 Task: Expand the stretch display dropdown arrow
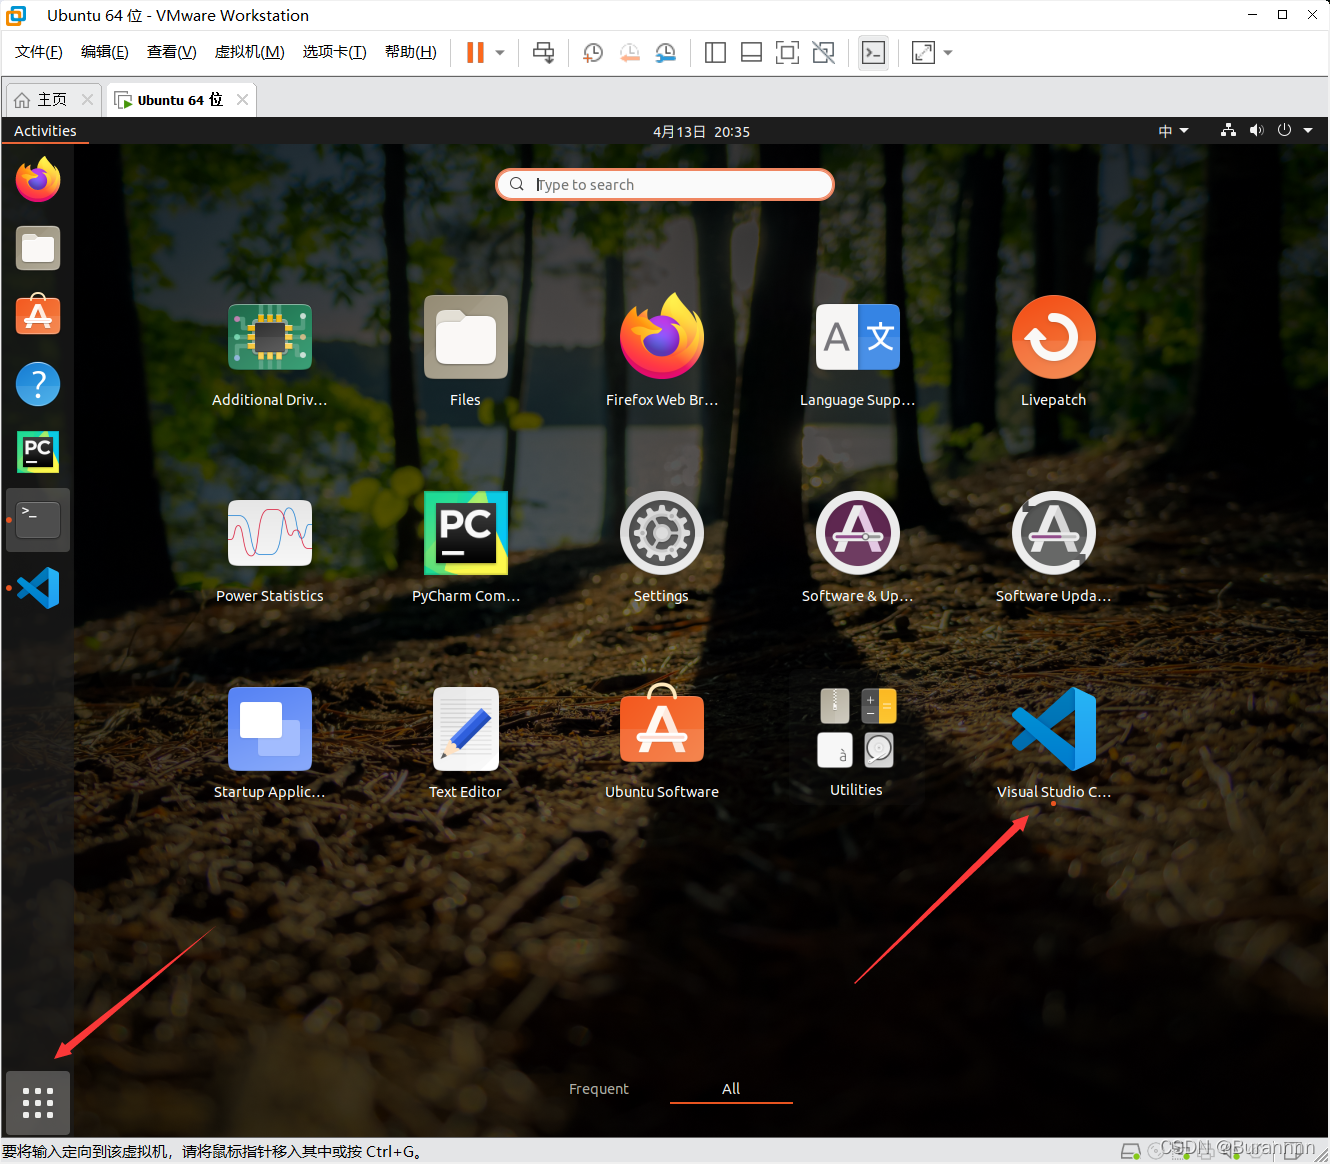pyautogui.click(x=948, y=52)
